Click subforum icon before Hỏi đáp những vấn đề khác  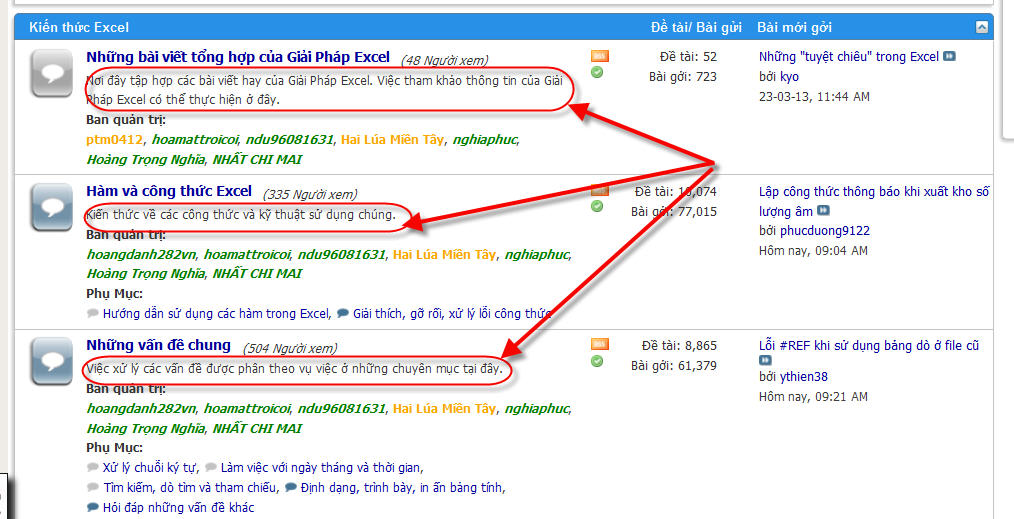92,507
